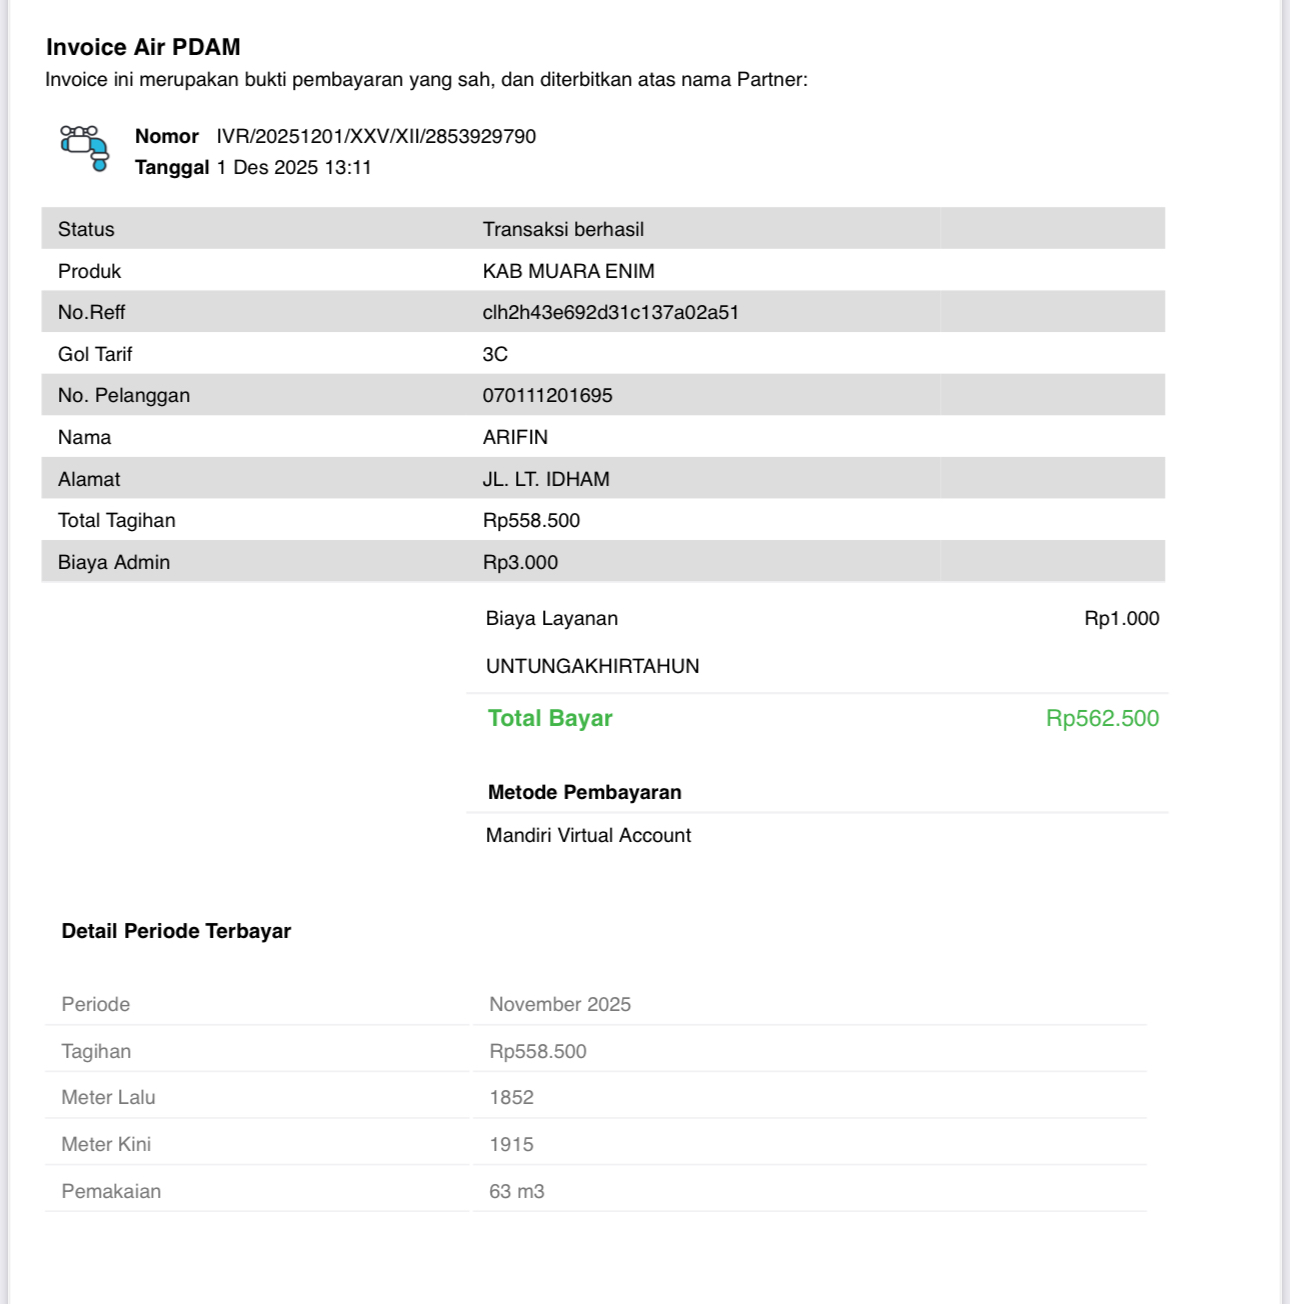Click the No.Reff code clh2h43e692d31c137a02a51
The width and height of the screenshot is (1290, 1304).
[x=610, y=312]
